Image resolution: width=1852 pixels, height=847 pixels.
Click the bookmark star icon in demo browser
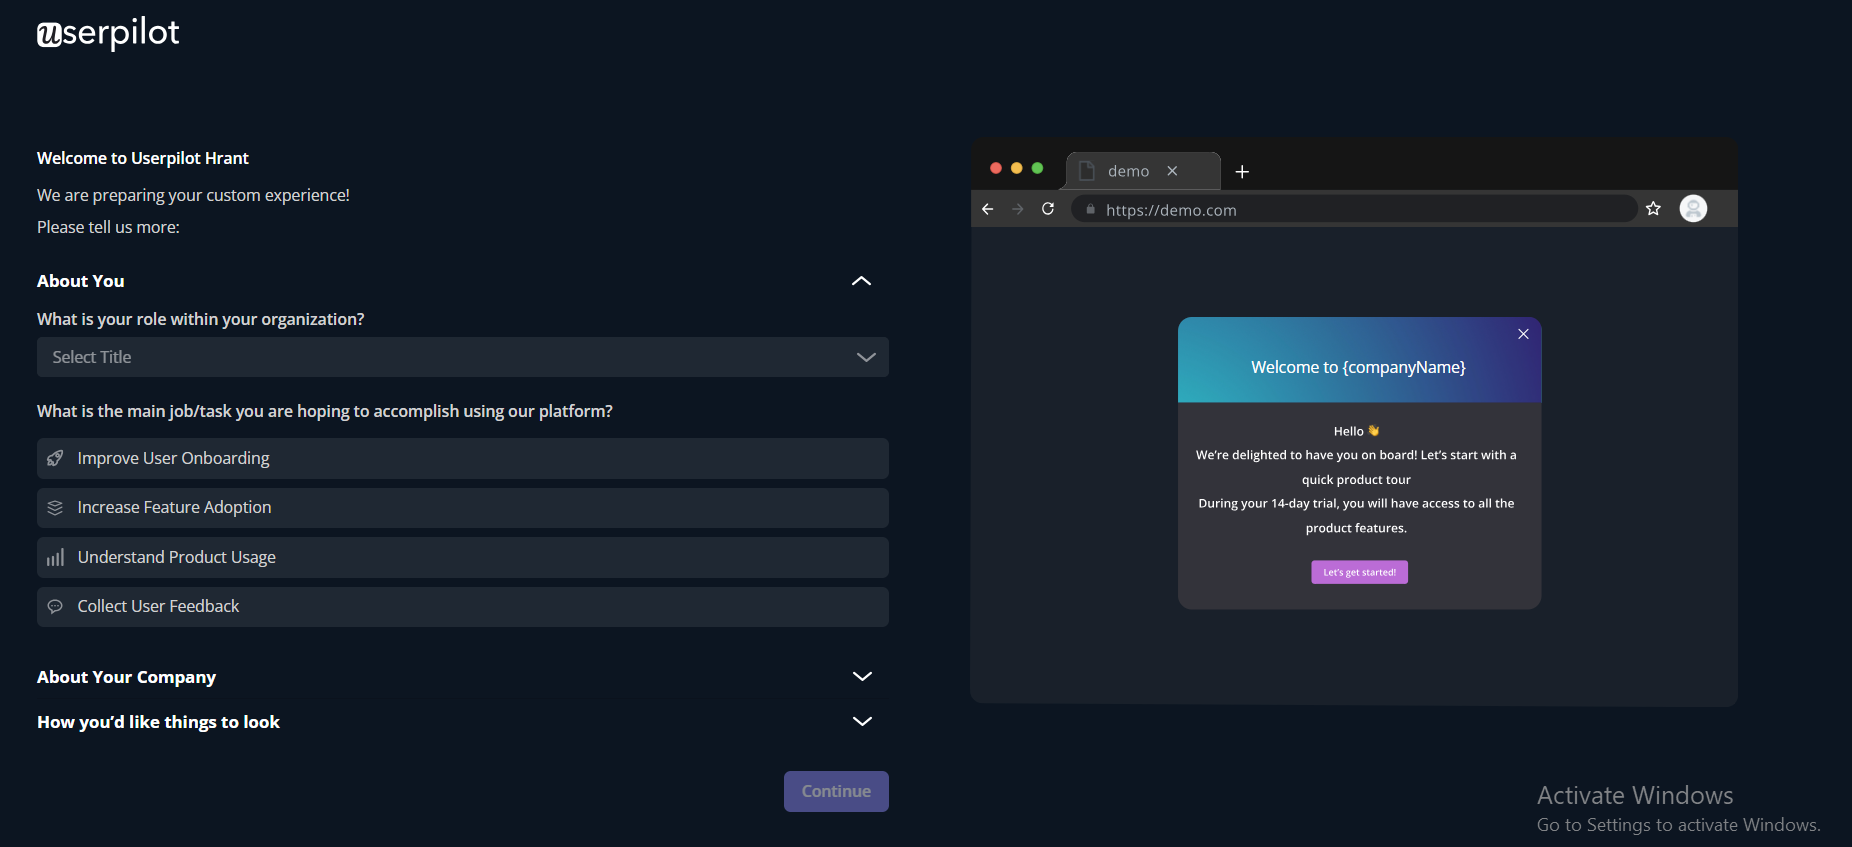[1653, 209]
